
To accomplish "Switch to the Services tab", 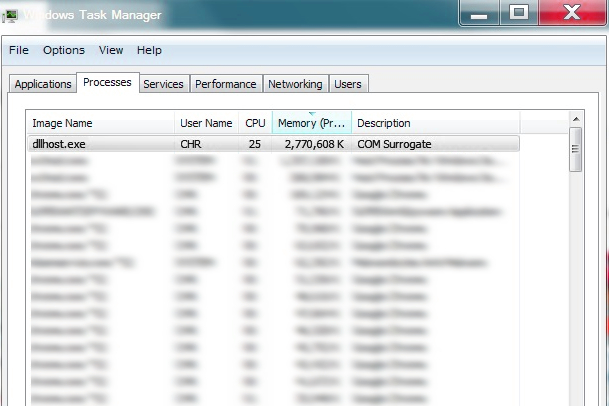I will coord(164,84).
